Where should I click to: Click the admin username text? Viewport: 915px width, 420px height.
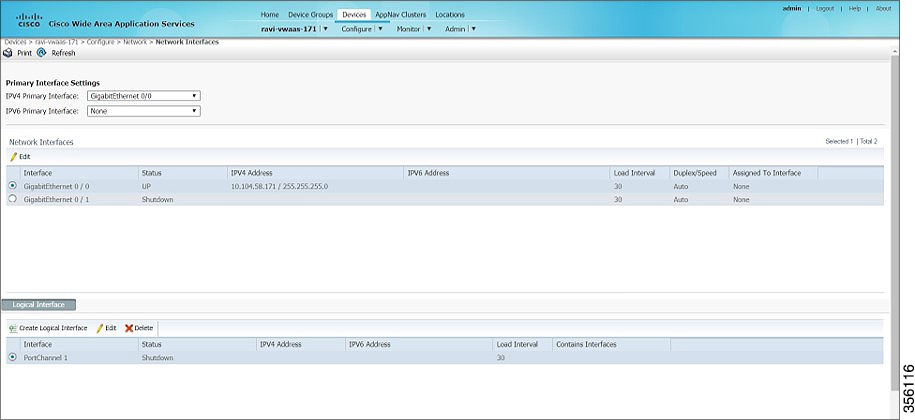tap(792, 9)
